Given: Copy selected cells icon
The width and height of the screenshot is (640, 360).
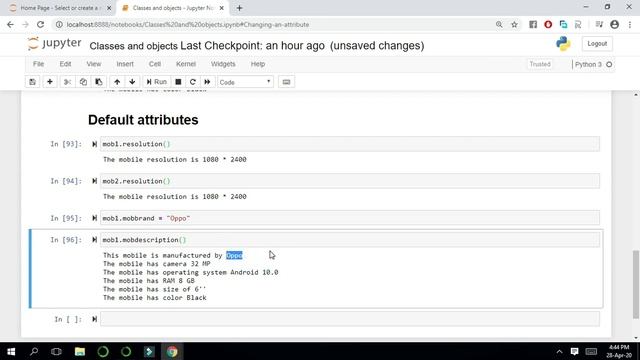Looking at the screenshot, I should [83, 82].
